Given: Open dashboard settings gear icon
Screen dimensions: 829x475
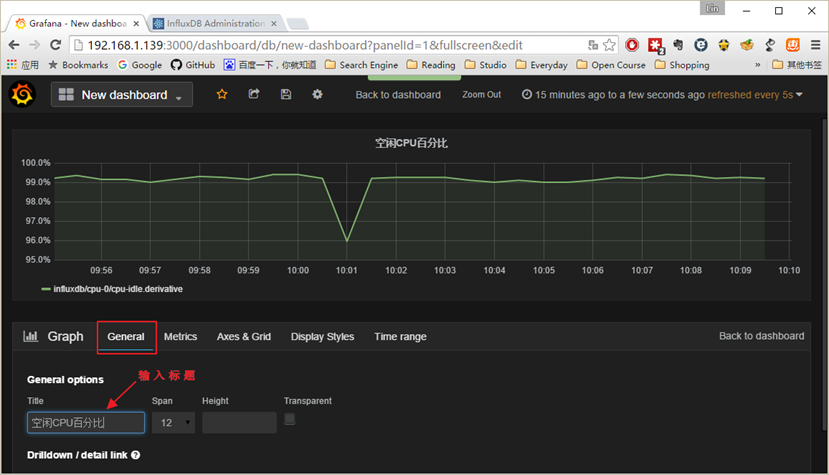Looking at the screenshot, I should pos(318,94).
